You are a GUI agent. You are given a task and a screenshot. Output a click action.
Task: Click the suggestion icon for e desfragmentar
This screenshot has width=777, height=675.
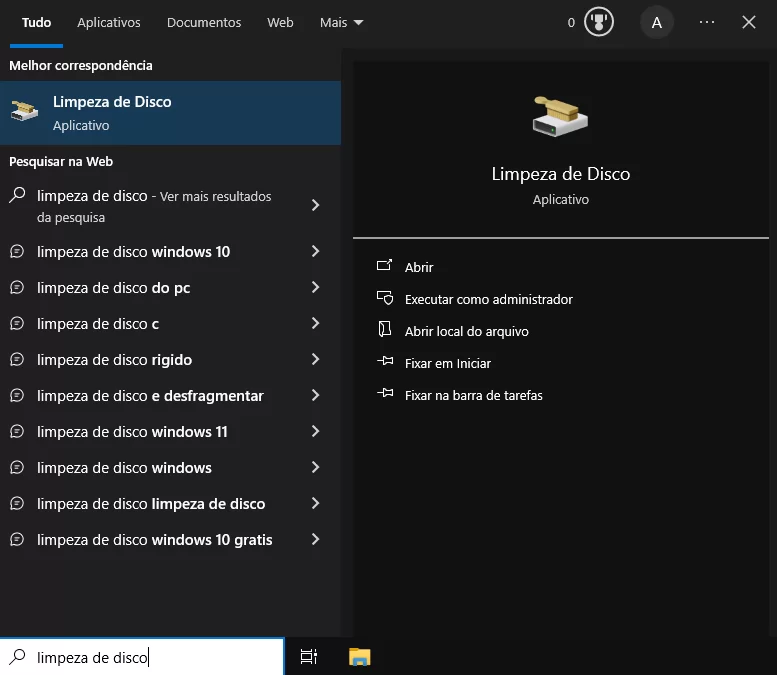pos(17,395)
